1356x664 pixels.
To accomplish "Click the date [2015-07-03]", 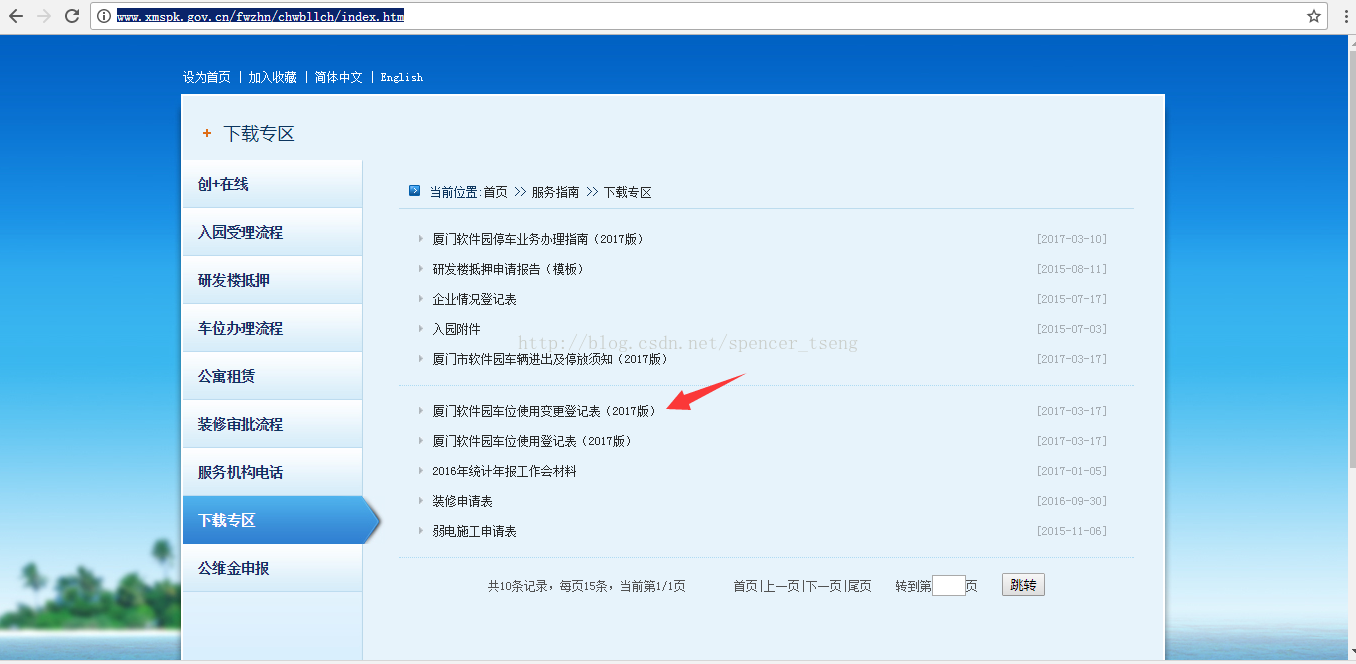I will coord(1072,329).
